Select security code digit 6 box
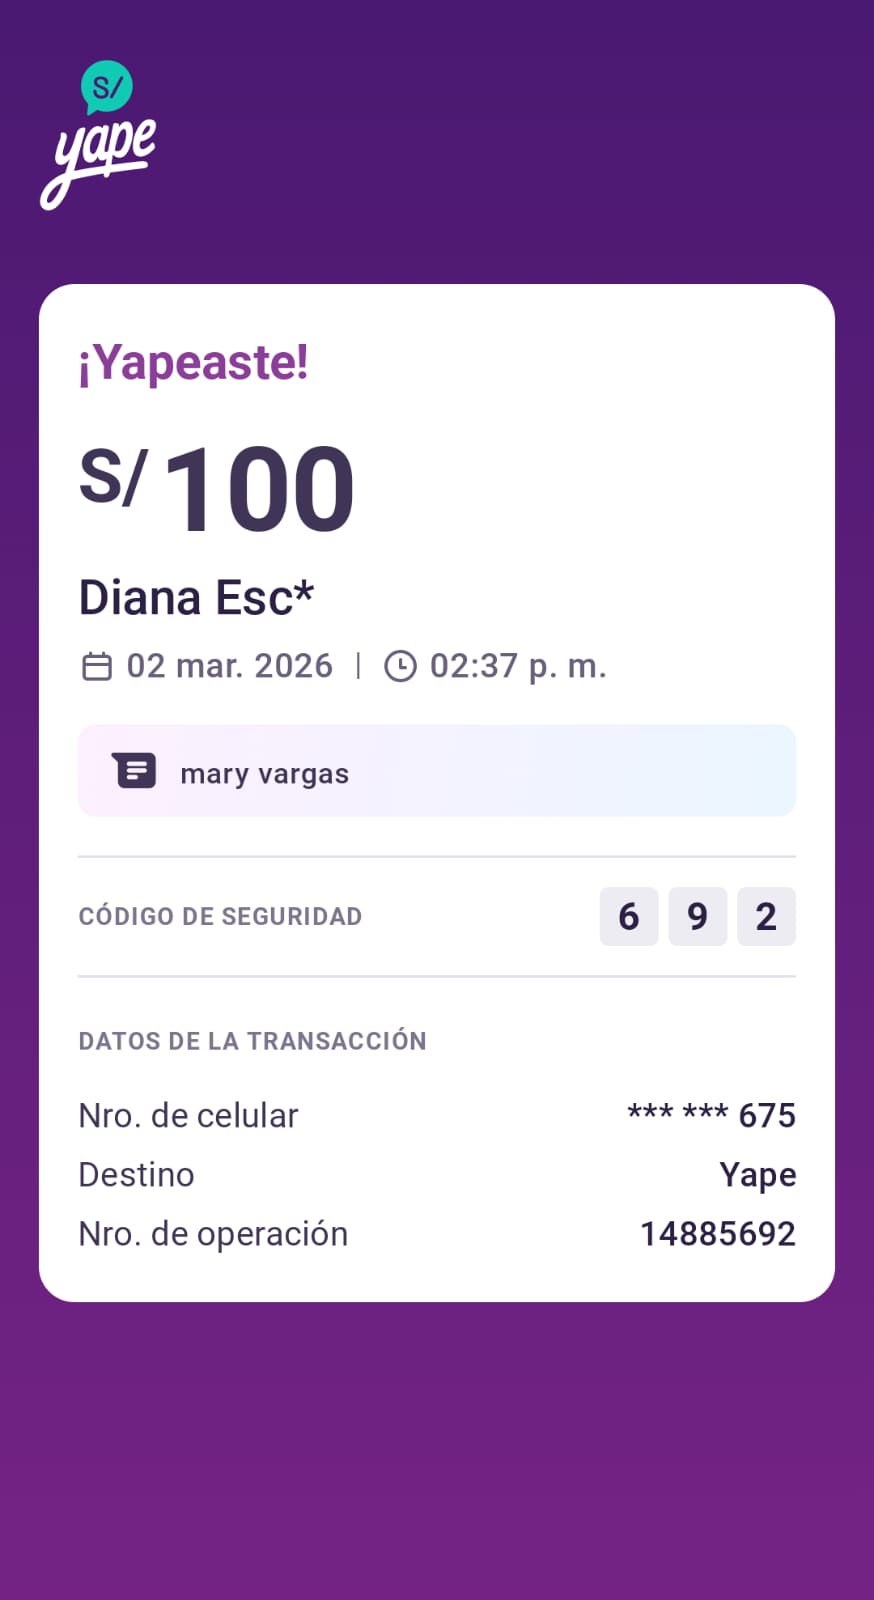874x1600 pixels. pyautogui.click(x=629, y=916)
